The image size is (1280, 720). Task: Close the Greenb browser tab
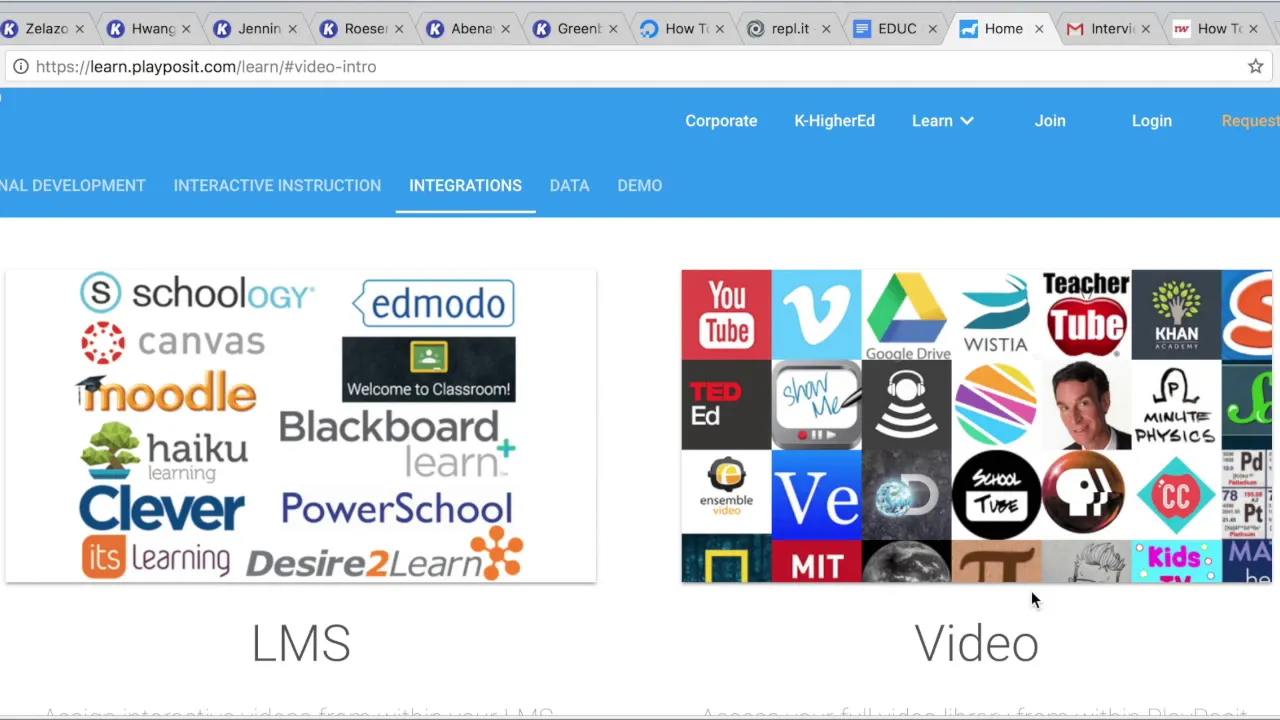tap(613, 29)
